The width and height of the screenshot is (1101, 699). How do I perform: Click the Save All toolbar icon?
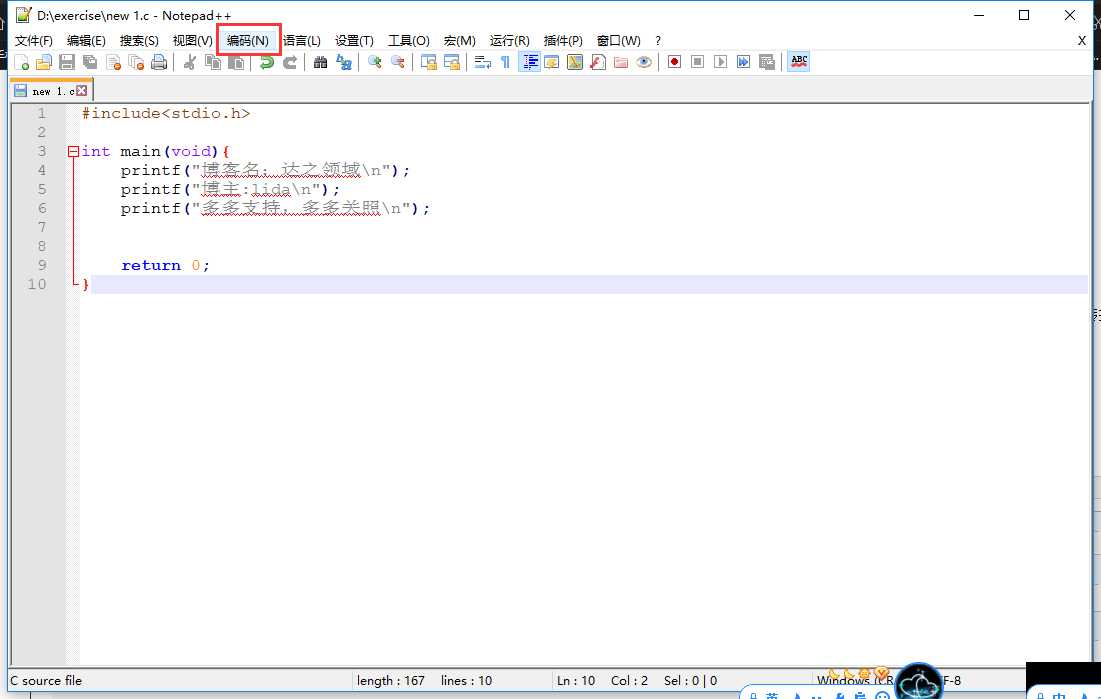point(90,63)
